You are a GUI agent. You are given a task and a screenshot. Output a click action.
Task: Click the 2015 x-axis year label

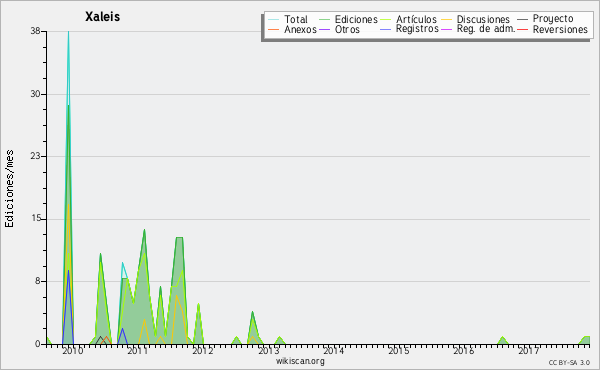pyautogui.click(x=399, y=351)
